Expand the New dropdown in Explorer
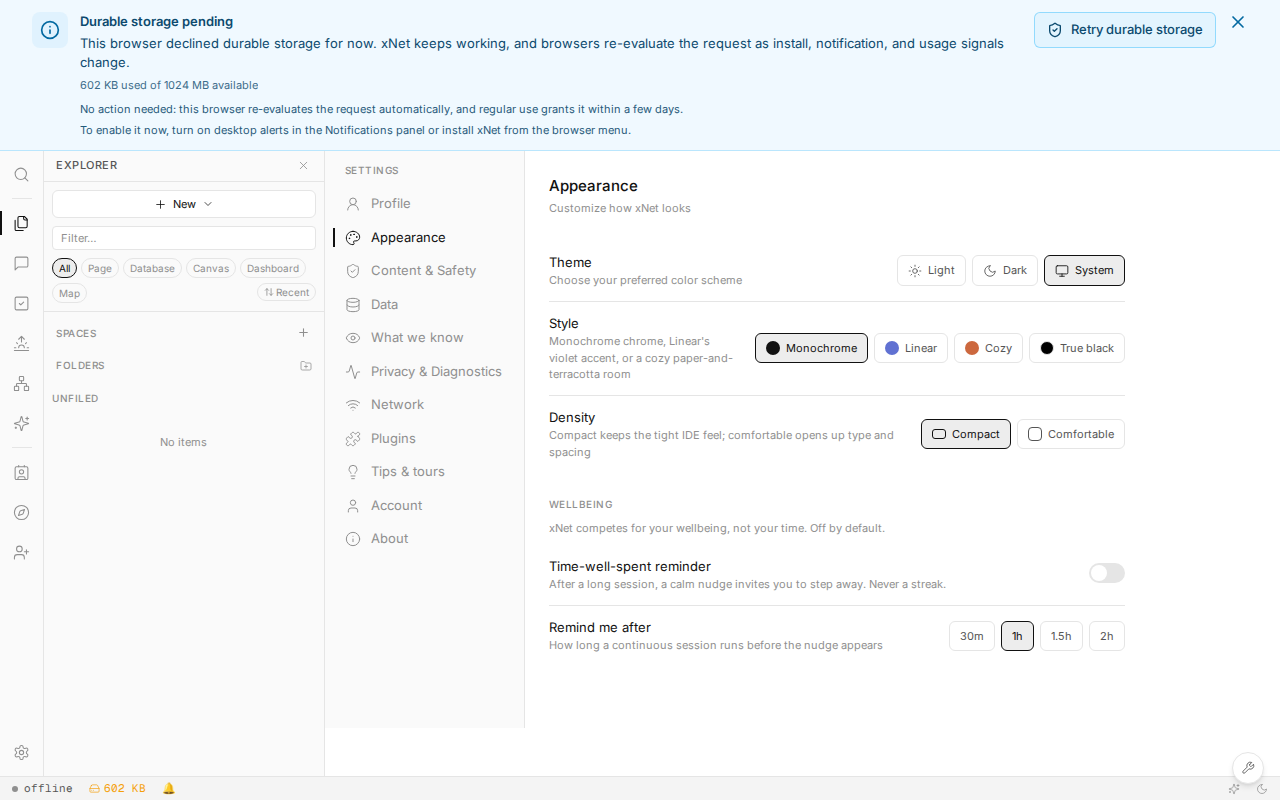 coord(184,204)
